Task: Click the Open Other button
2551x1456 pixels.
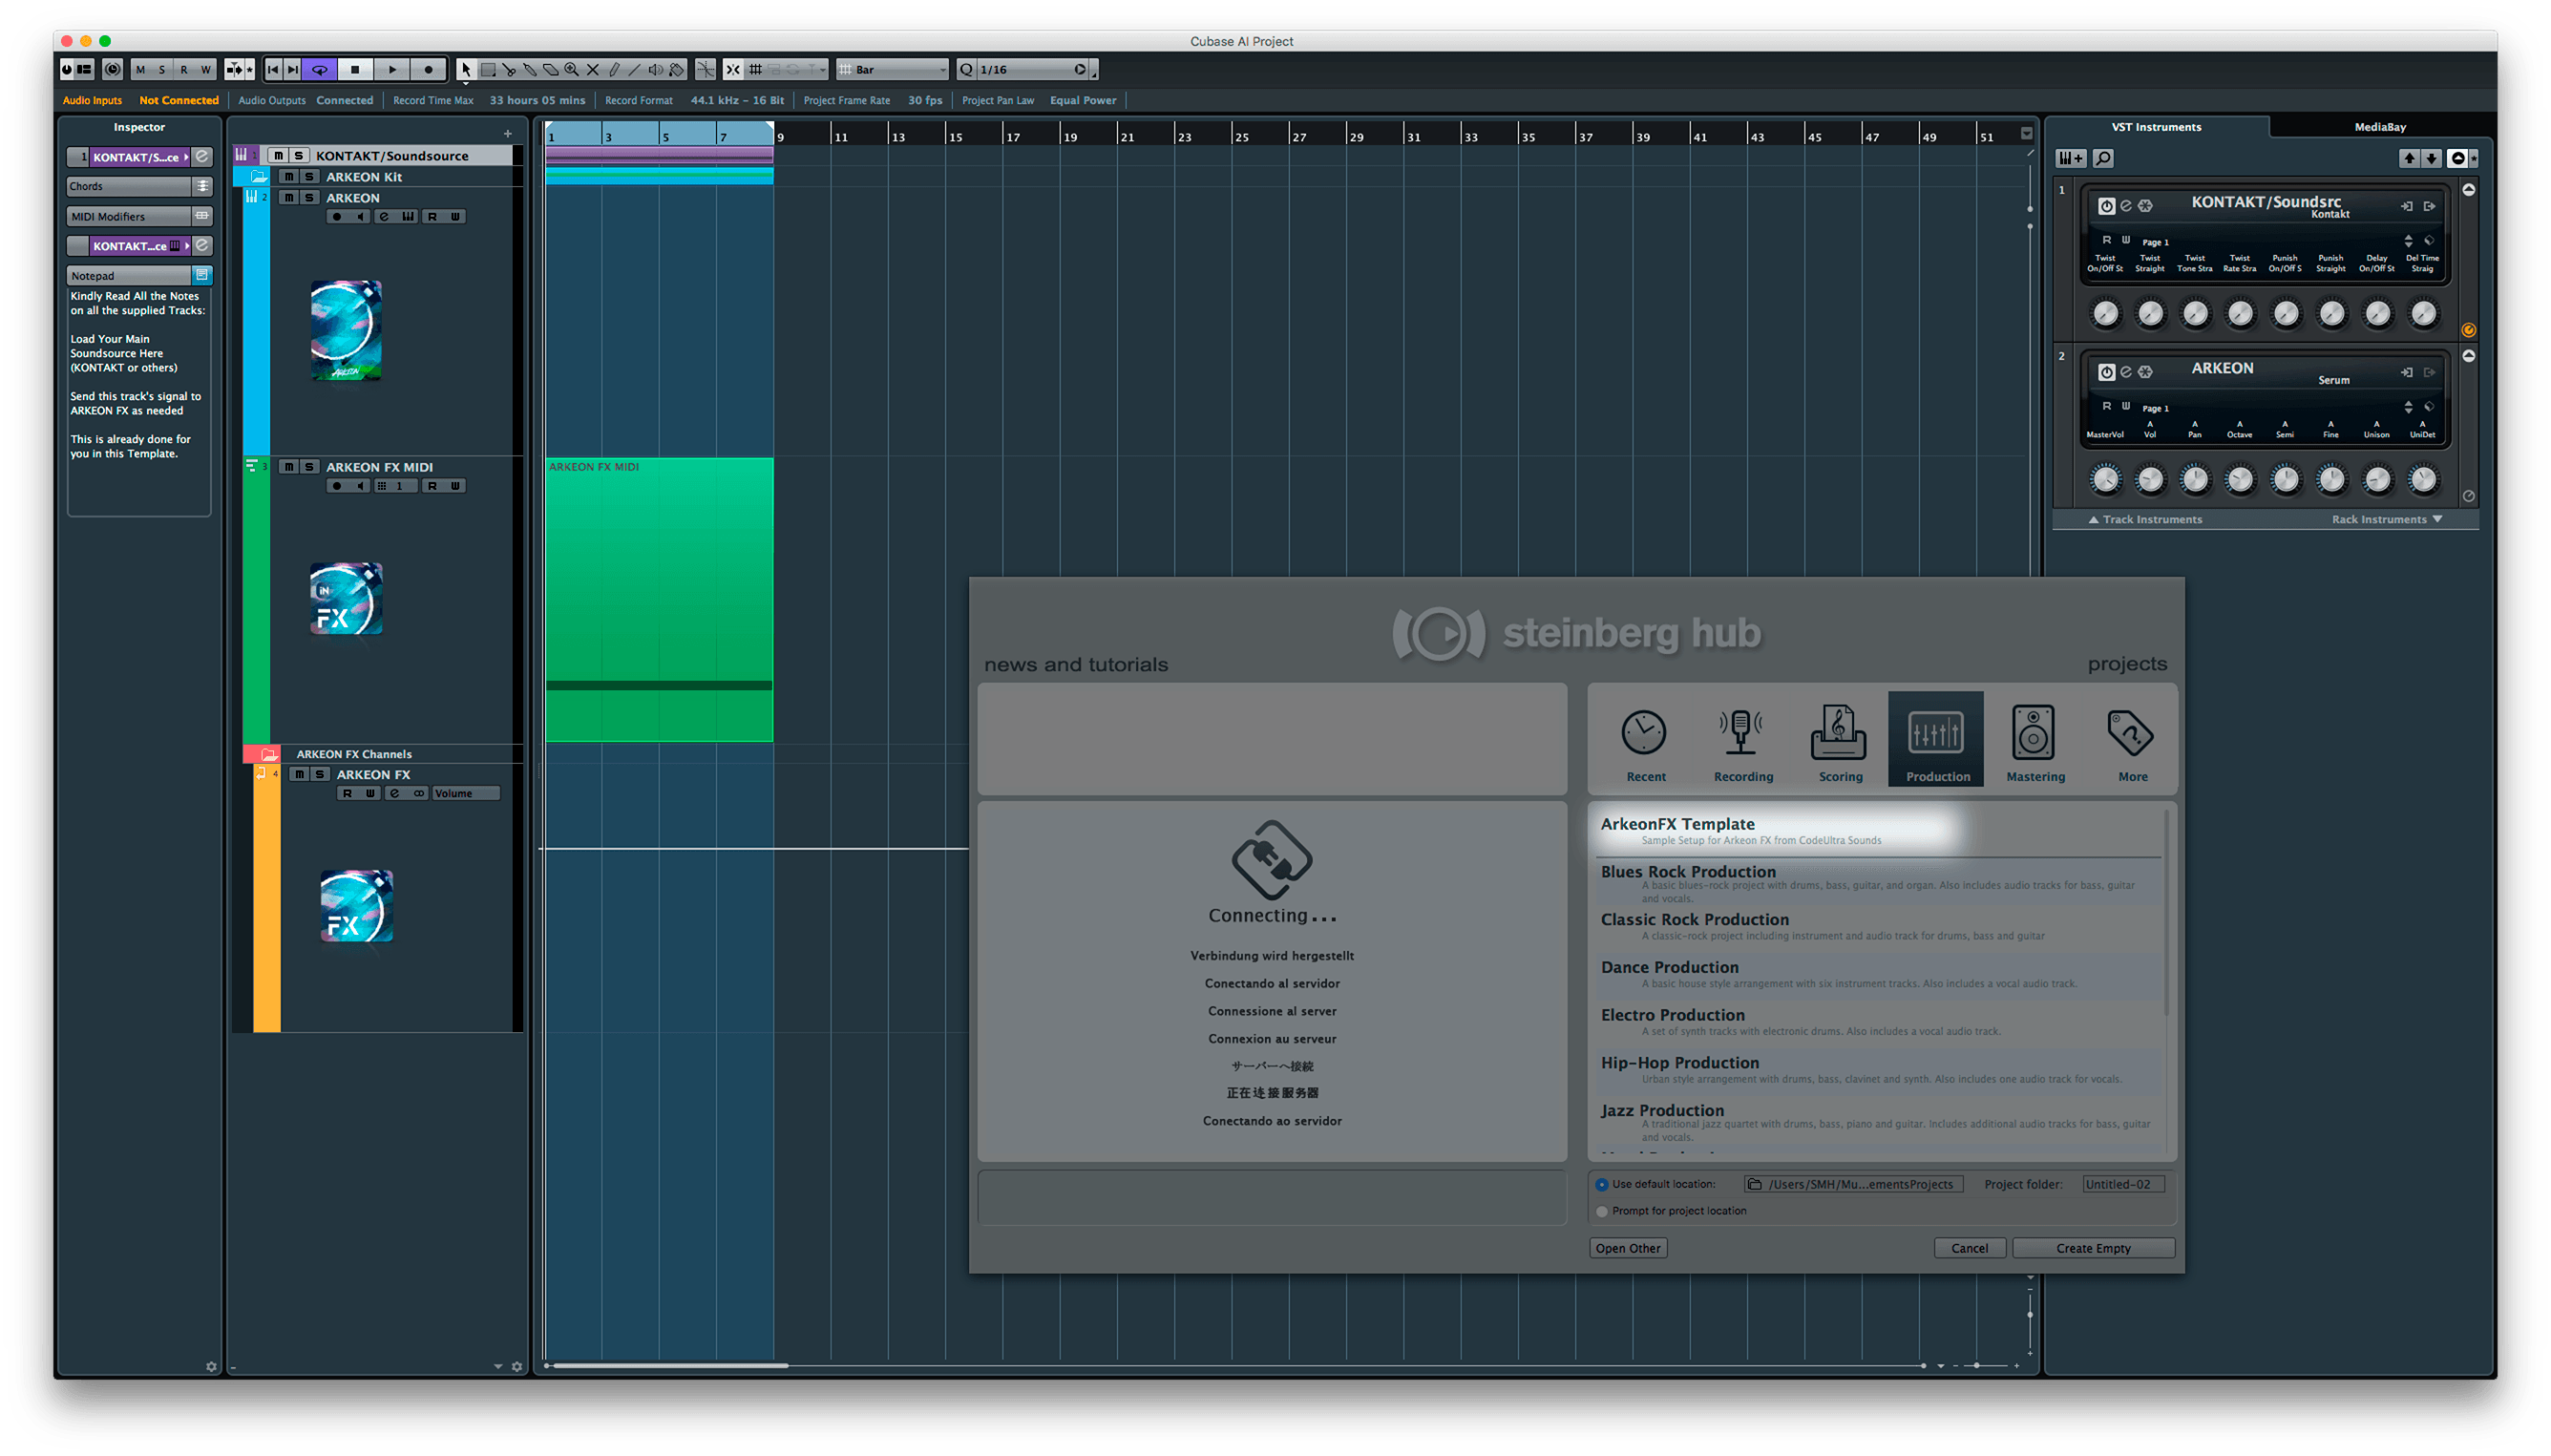Action: point(1627,1248)
